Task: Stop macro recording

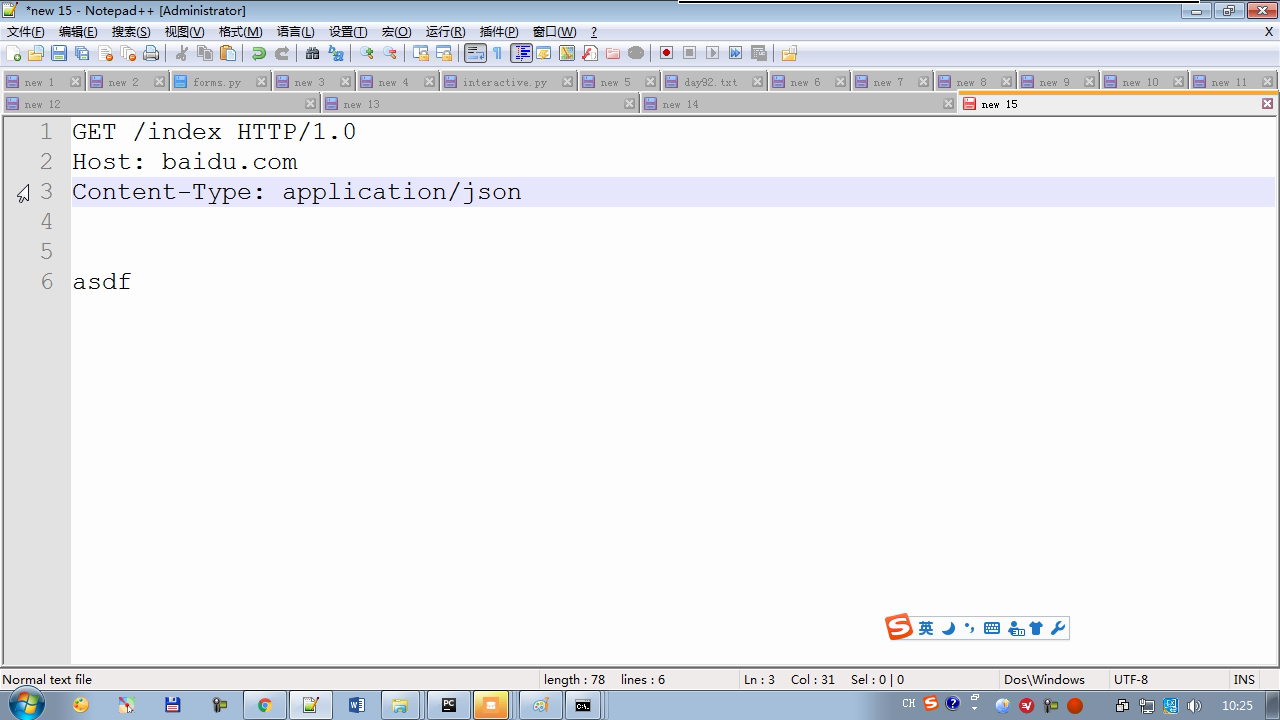Action: pos(689,54)
